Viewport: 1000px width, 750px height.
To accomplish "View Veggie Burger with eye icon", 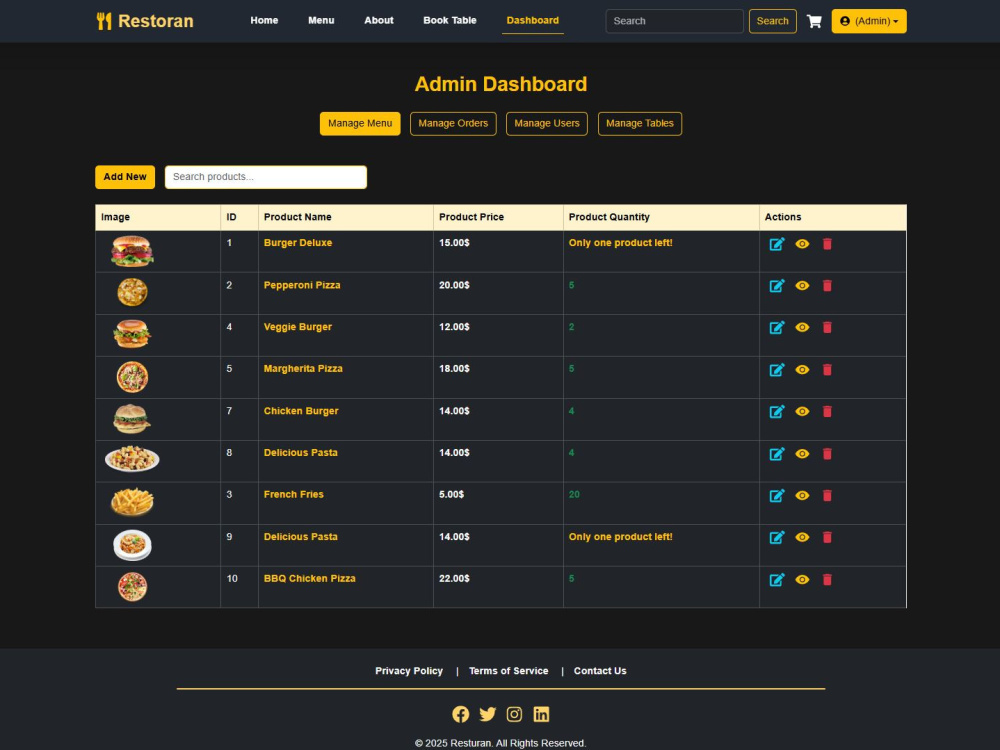I will (x=802, y=327).
